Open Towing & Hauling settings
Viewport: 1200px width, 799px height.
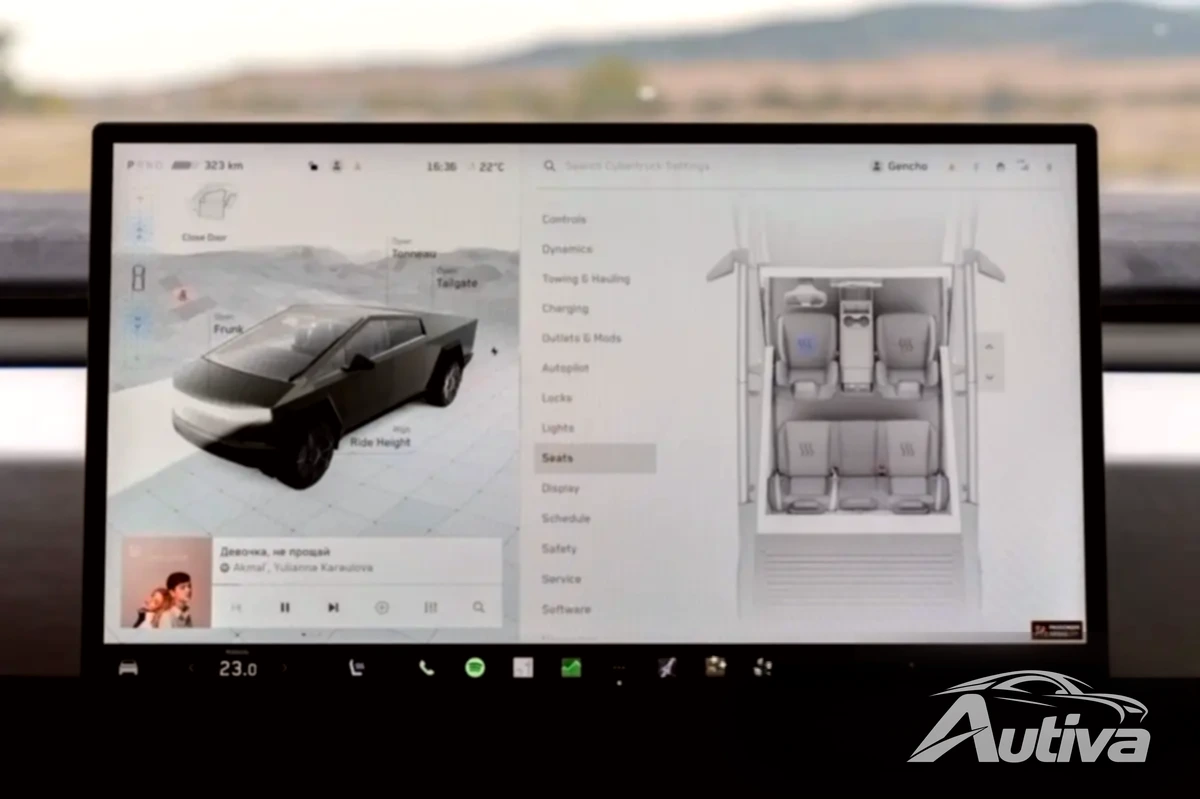pyautogui.click(x=586, y=279)
